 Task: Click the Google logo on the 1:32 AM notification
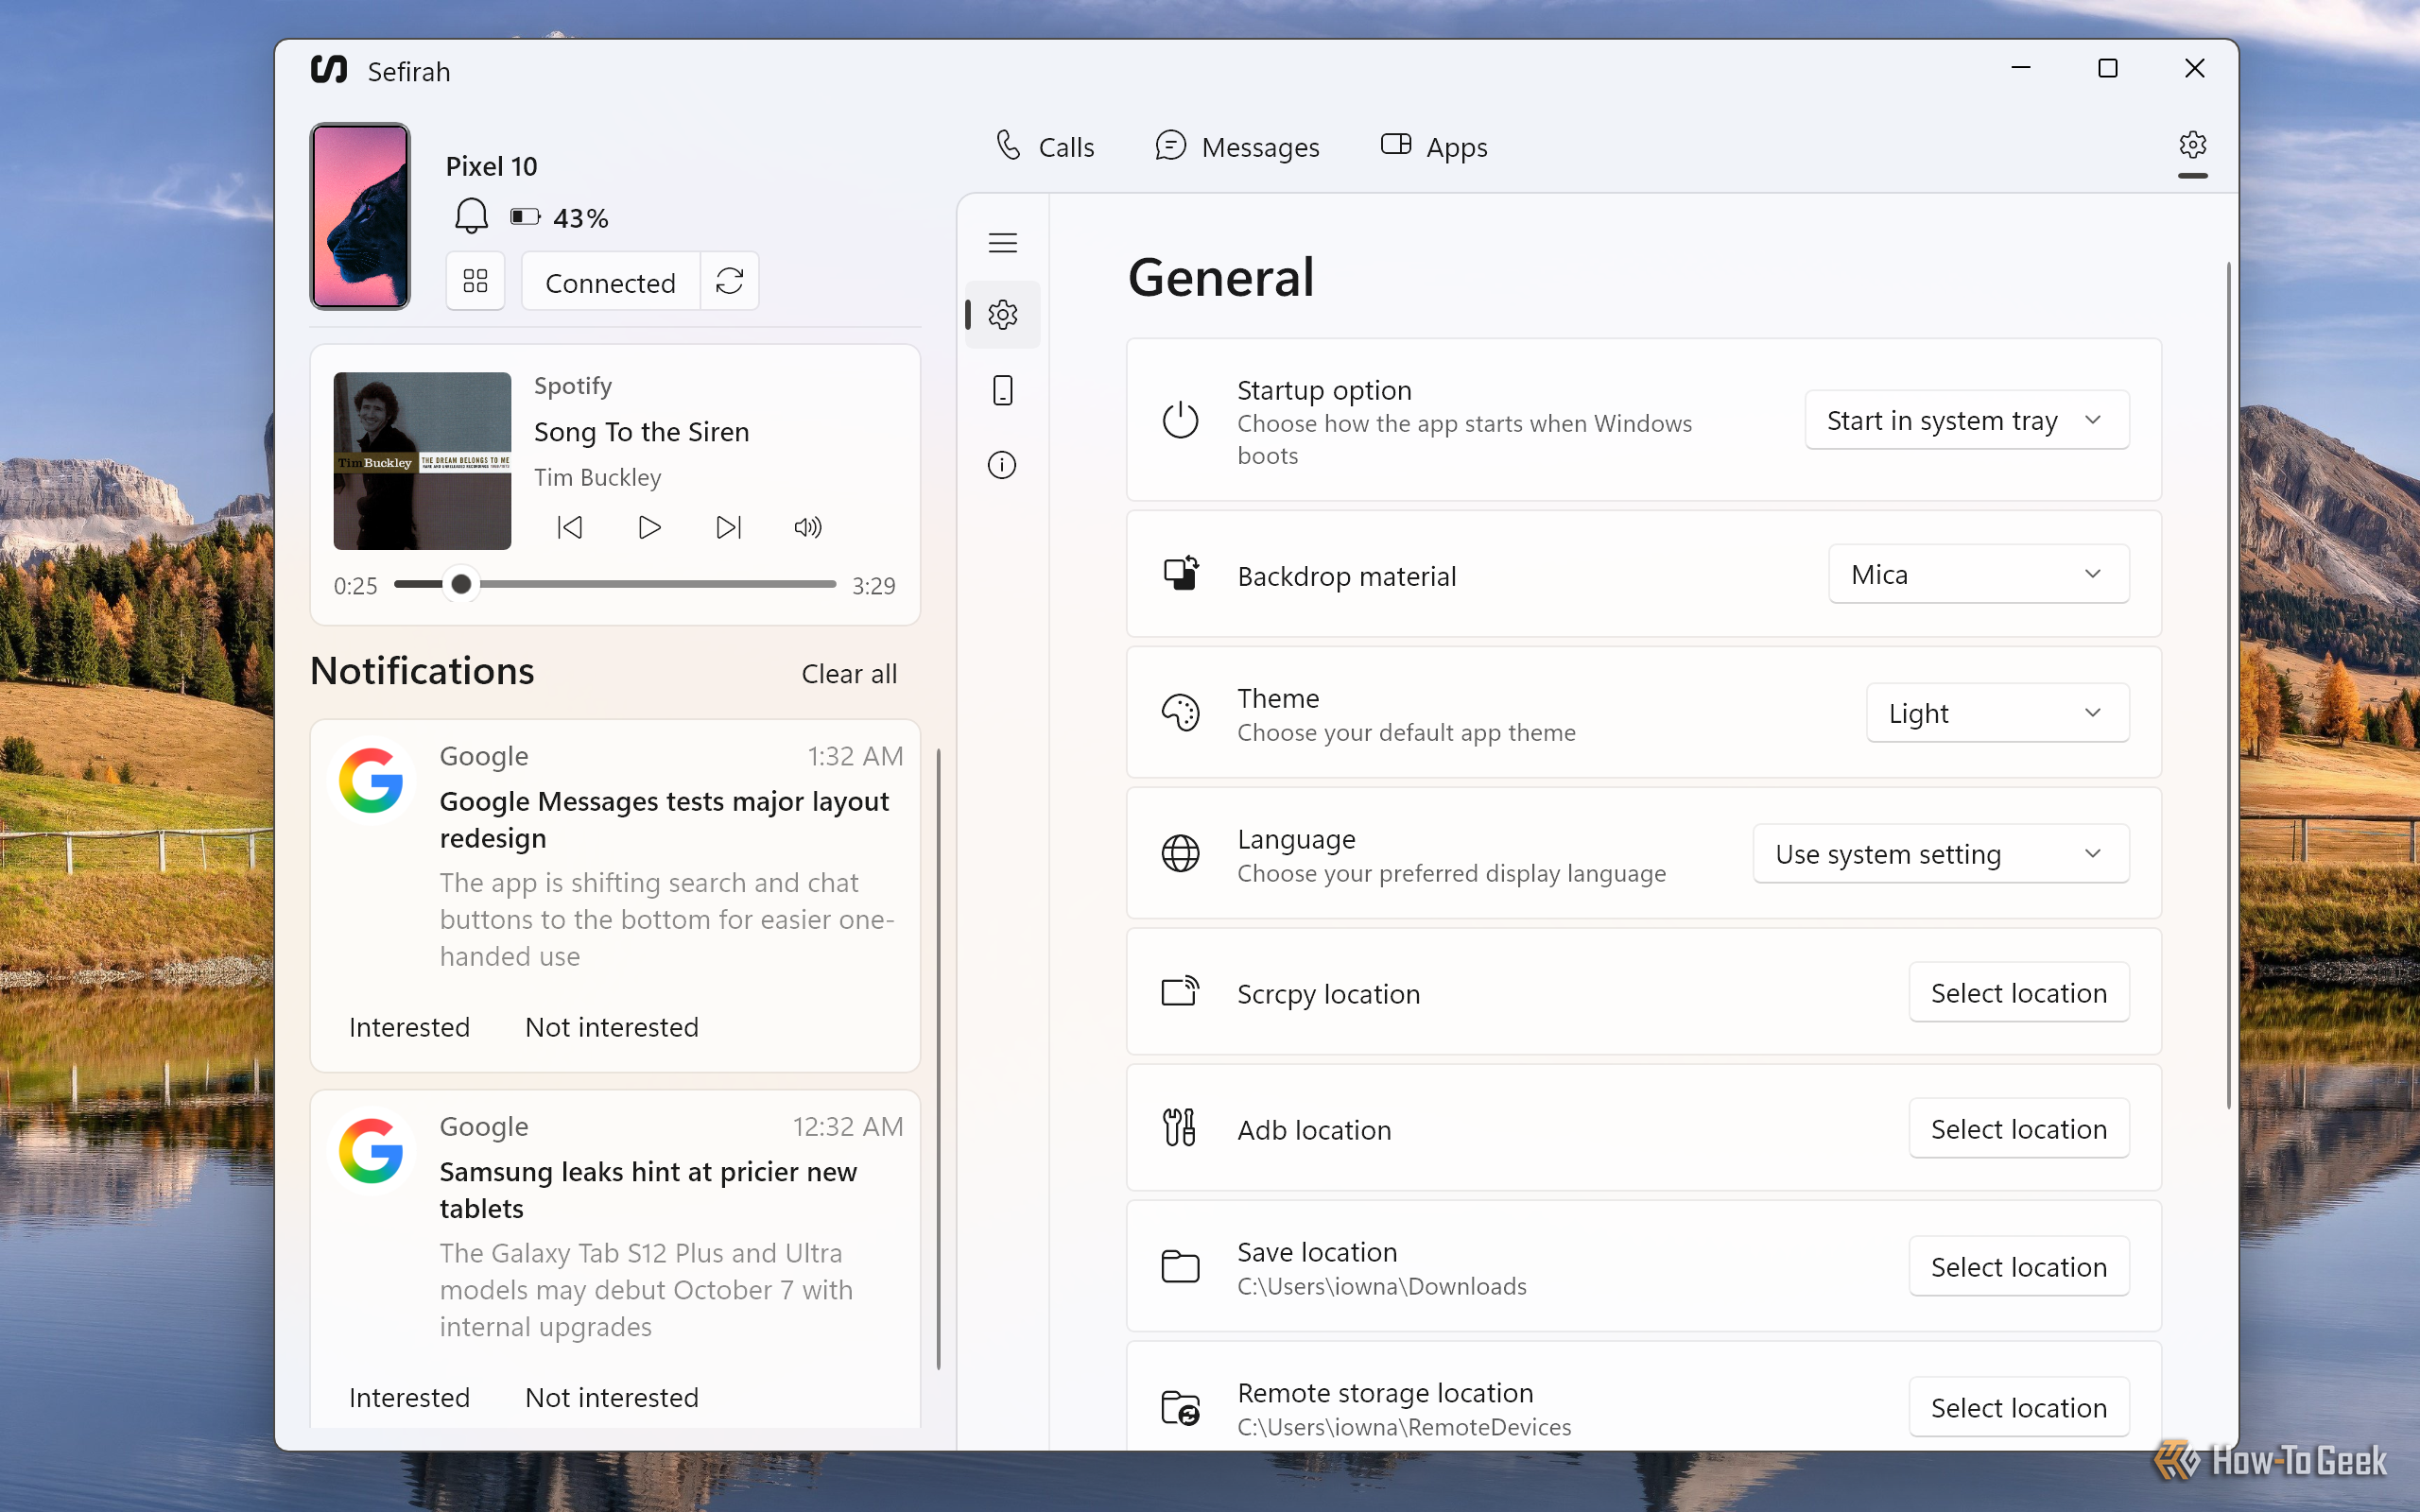point(371,780)
